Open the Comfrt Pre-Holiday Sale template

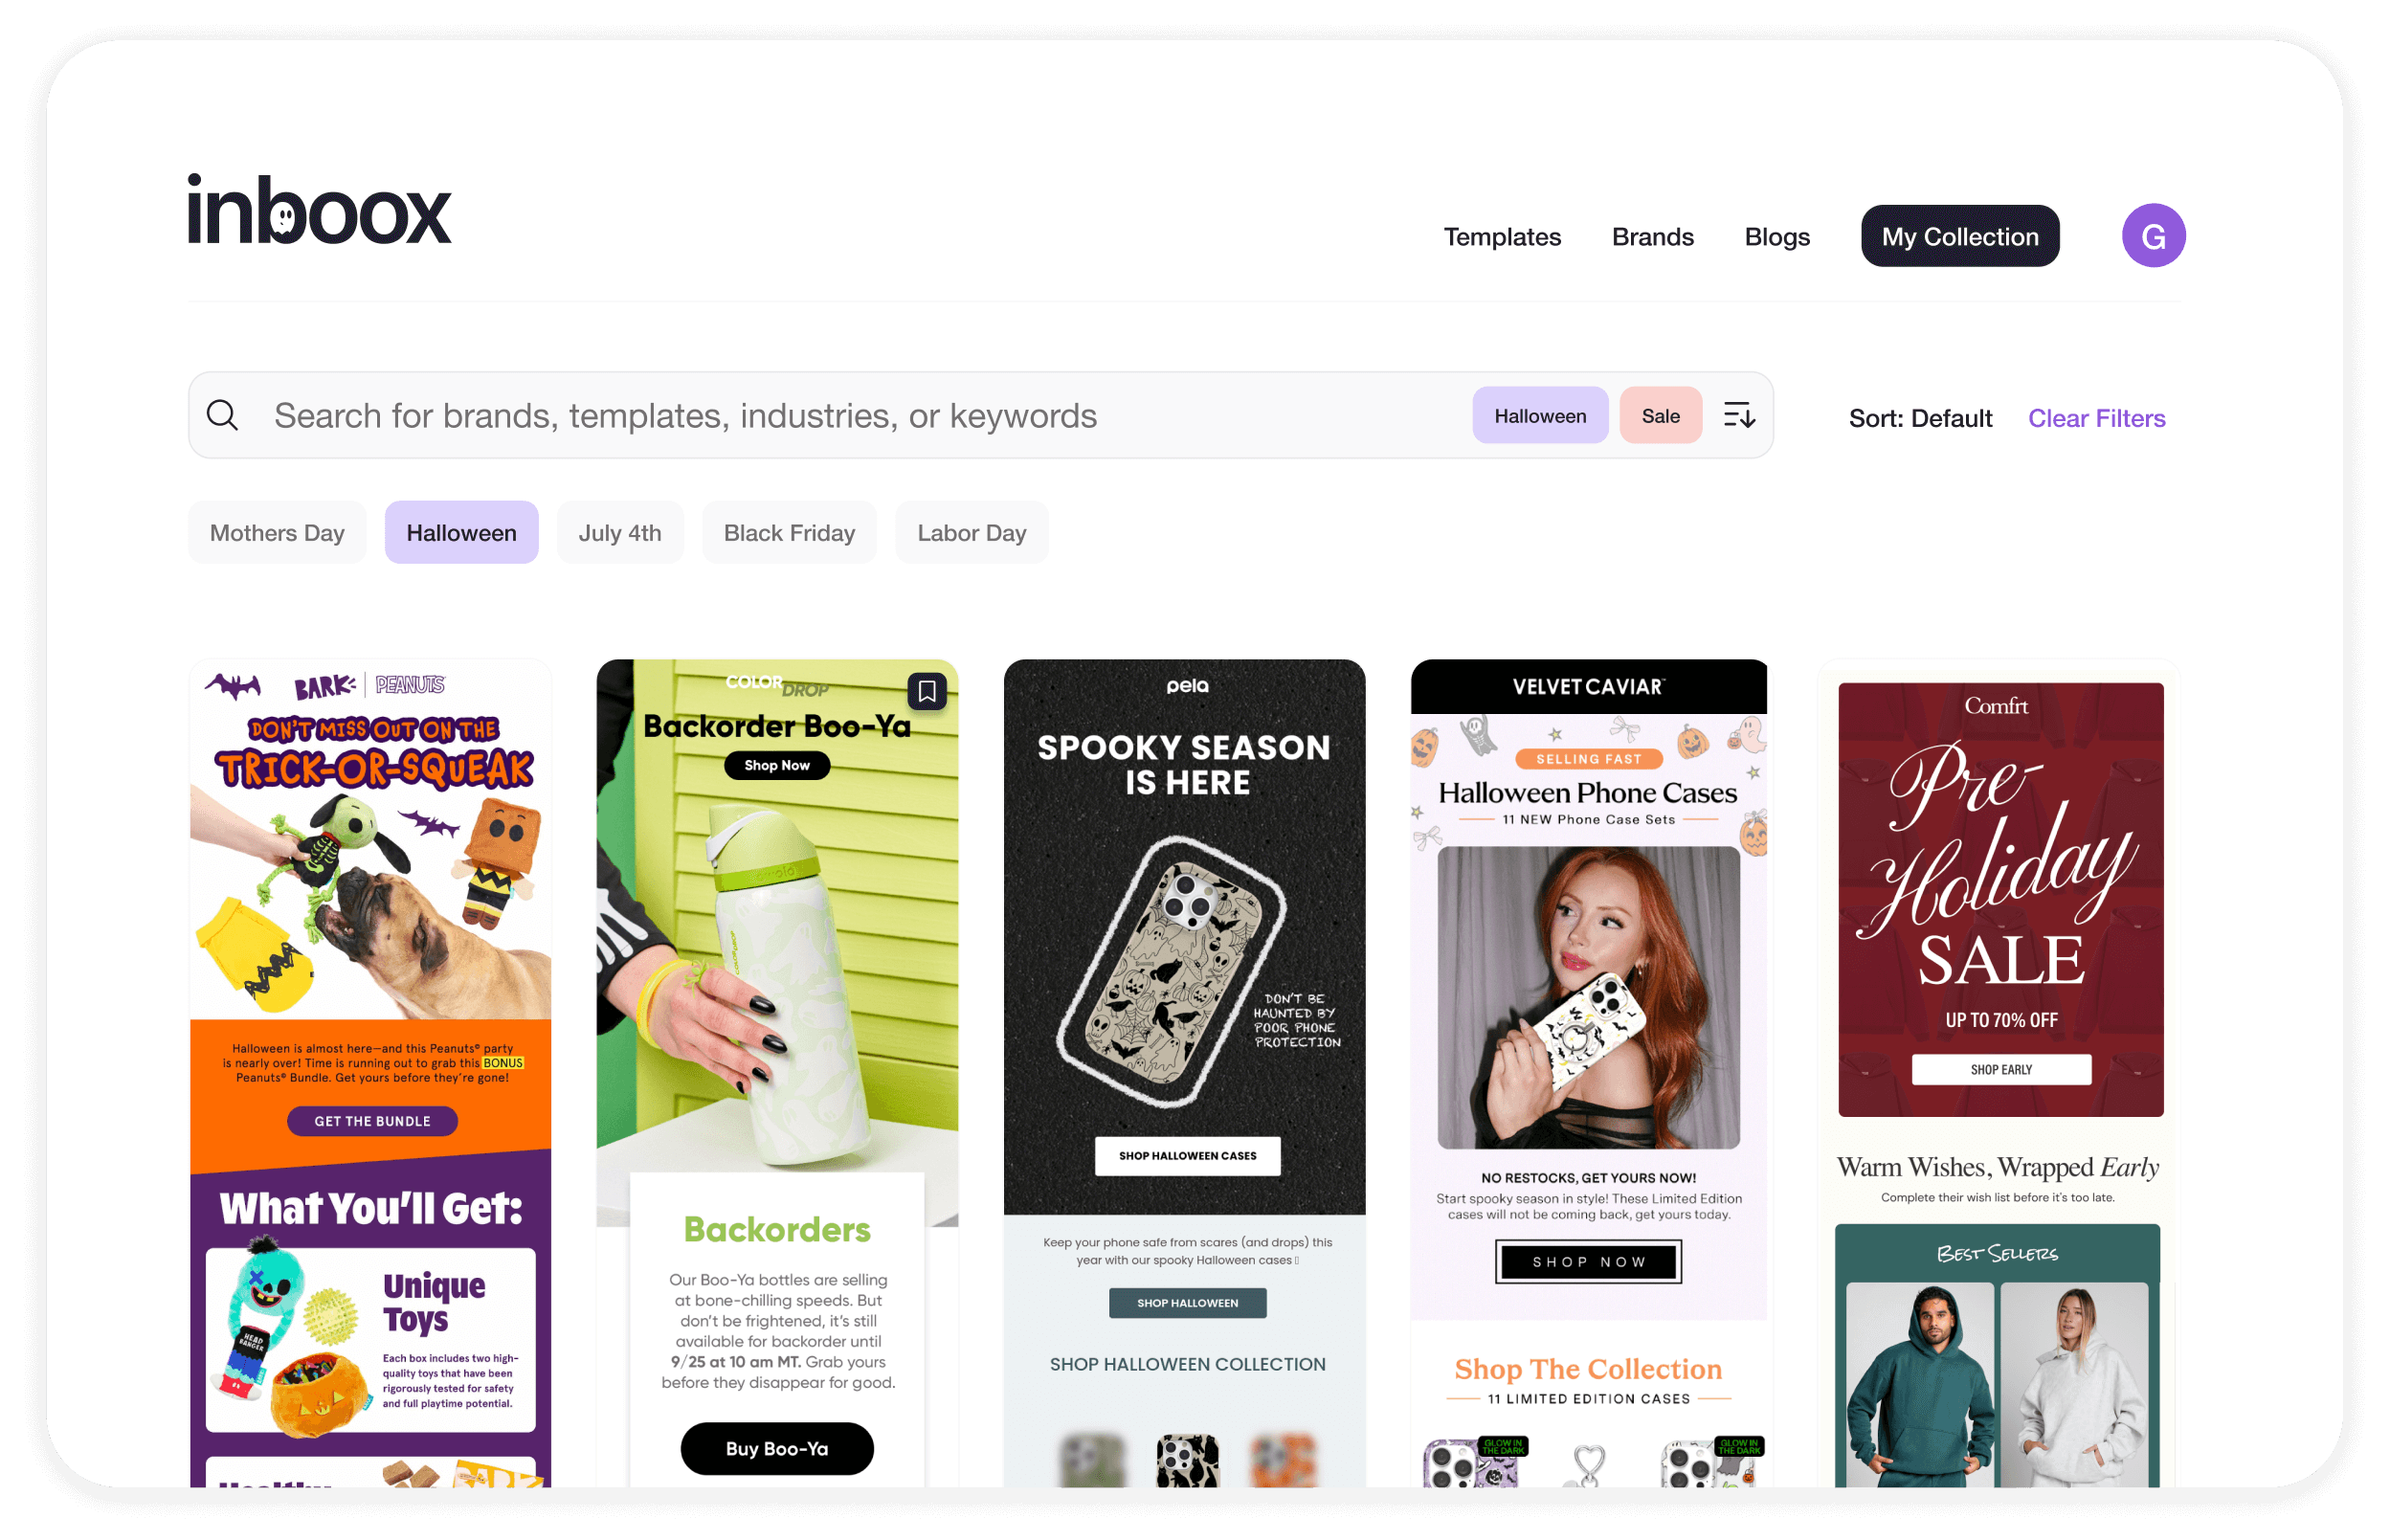click(1997, 1072)
